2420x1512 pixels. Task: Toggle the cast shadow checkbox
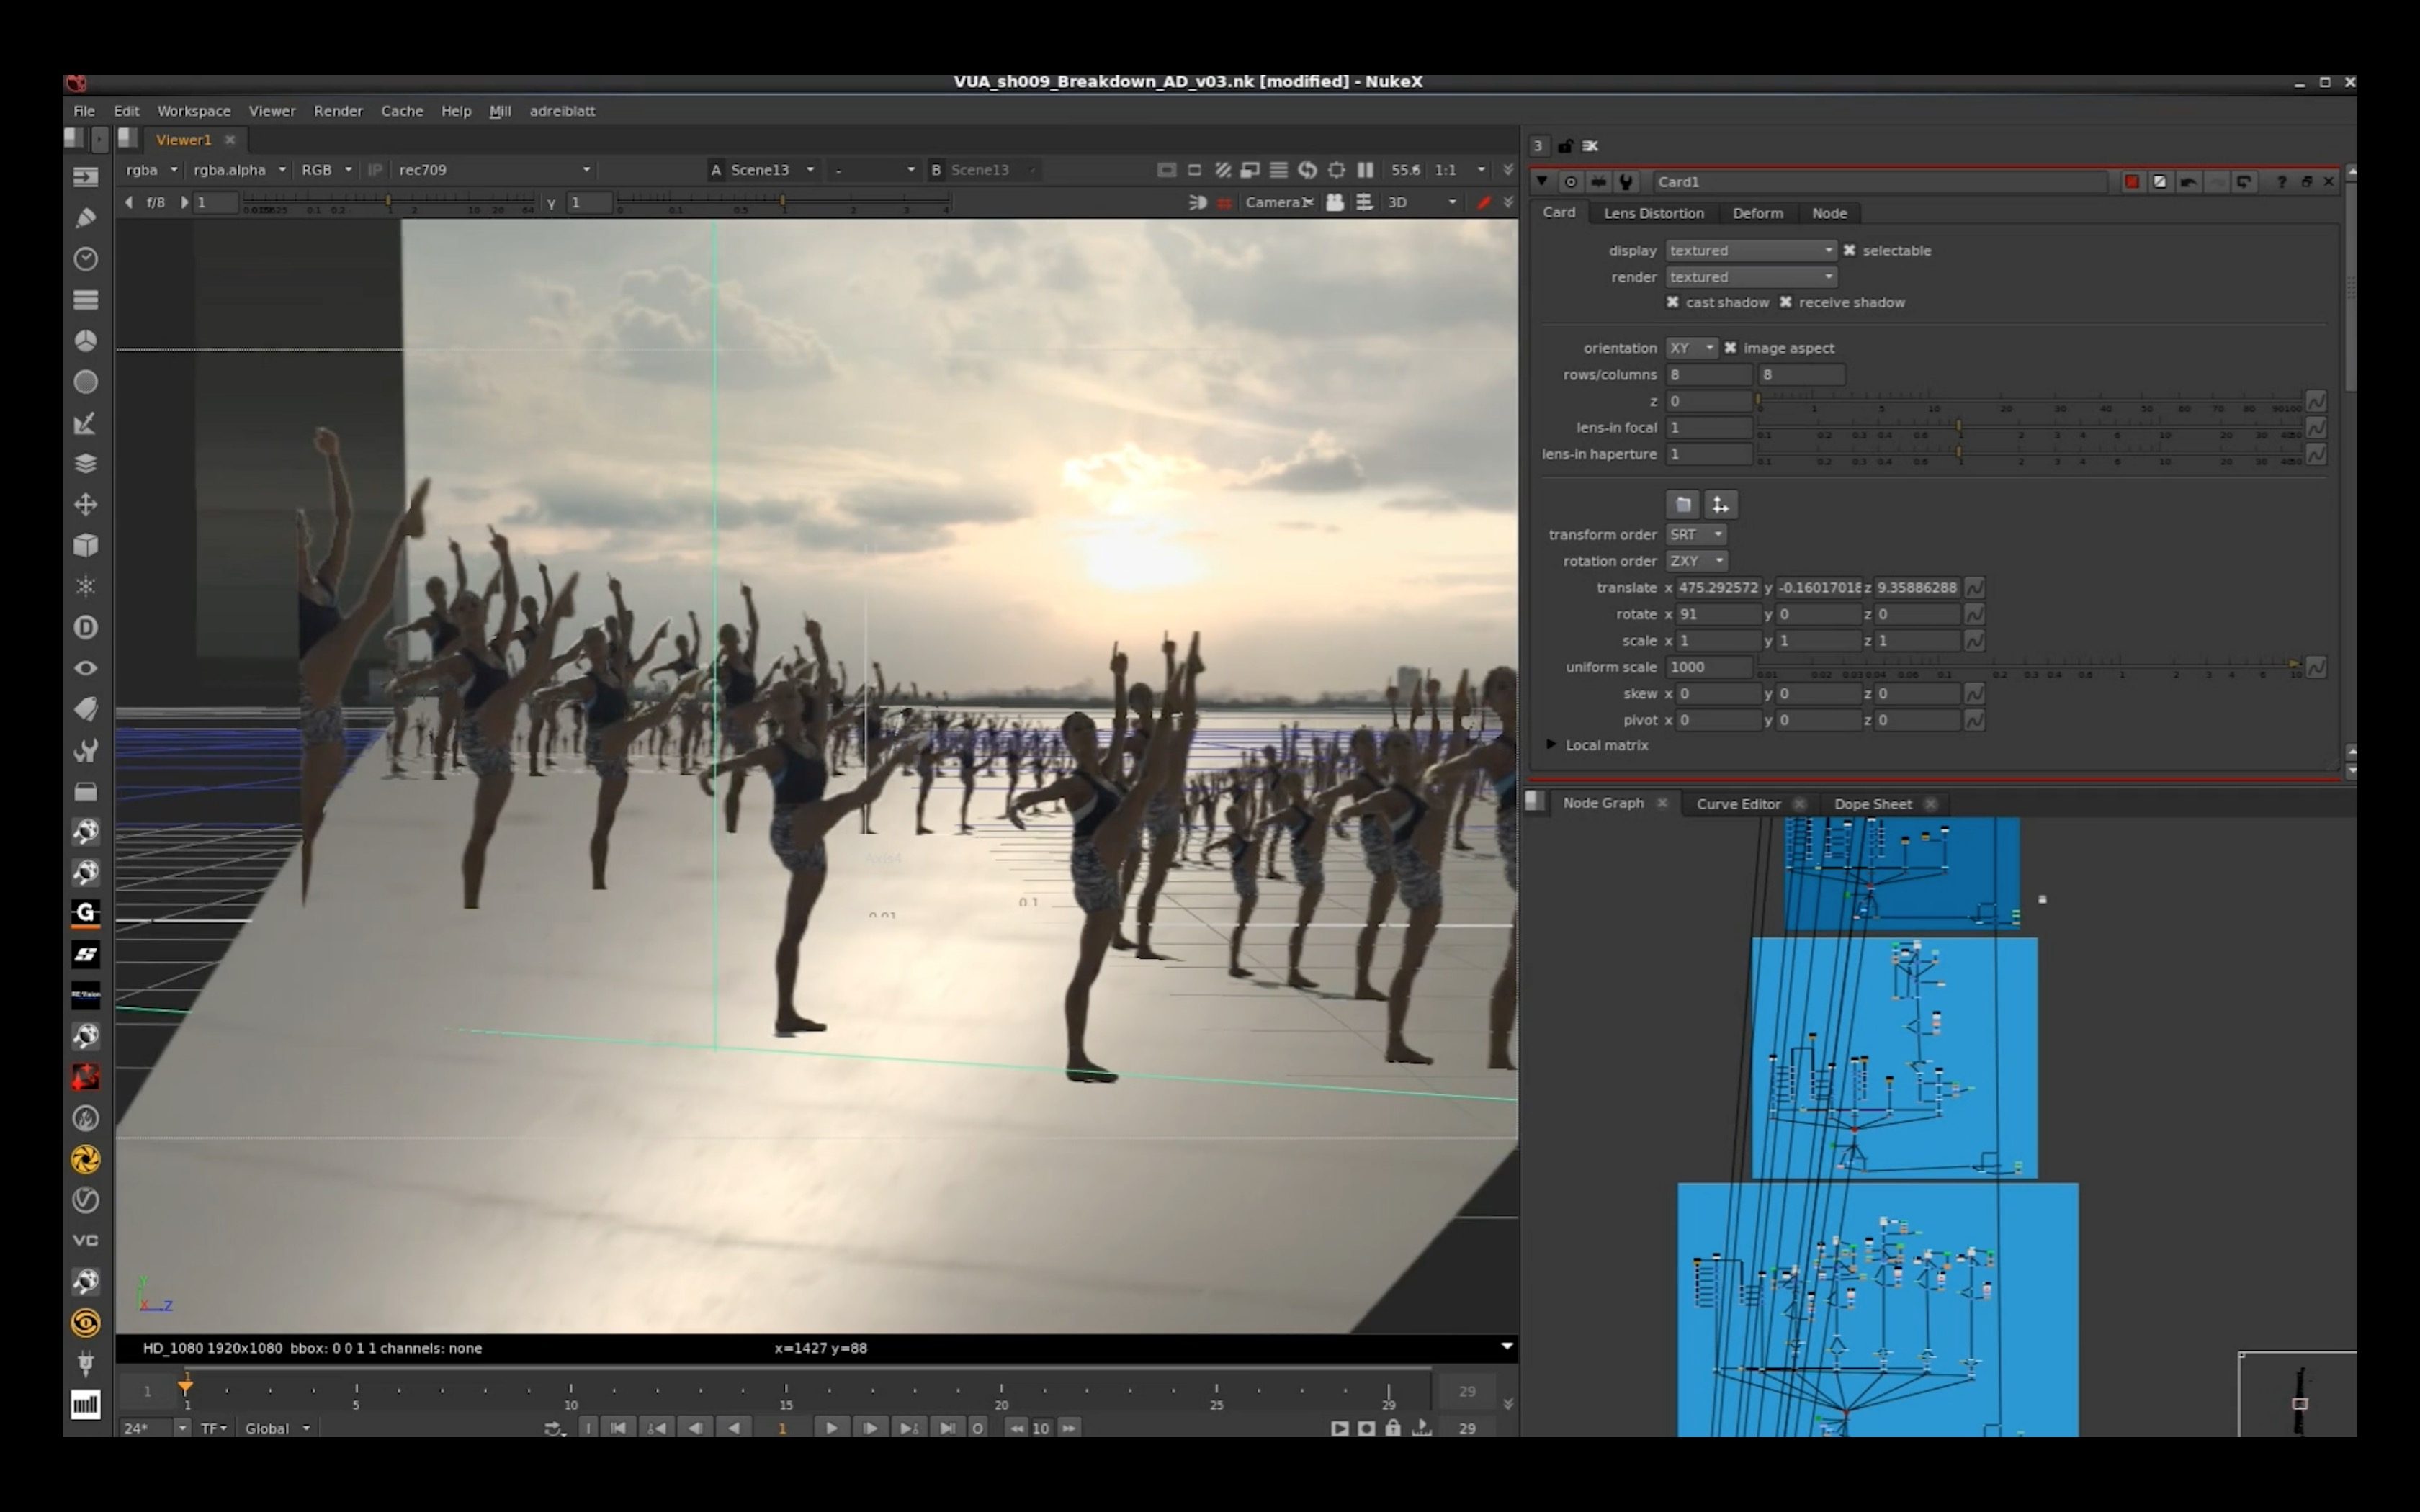1672,303
